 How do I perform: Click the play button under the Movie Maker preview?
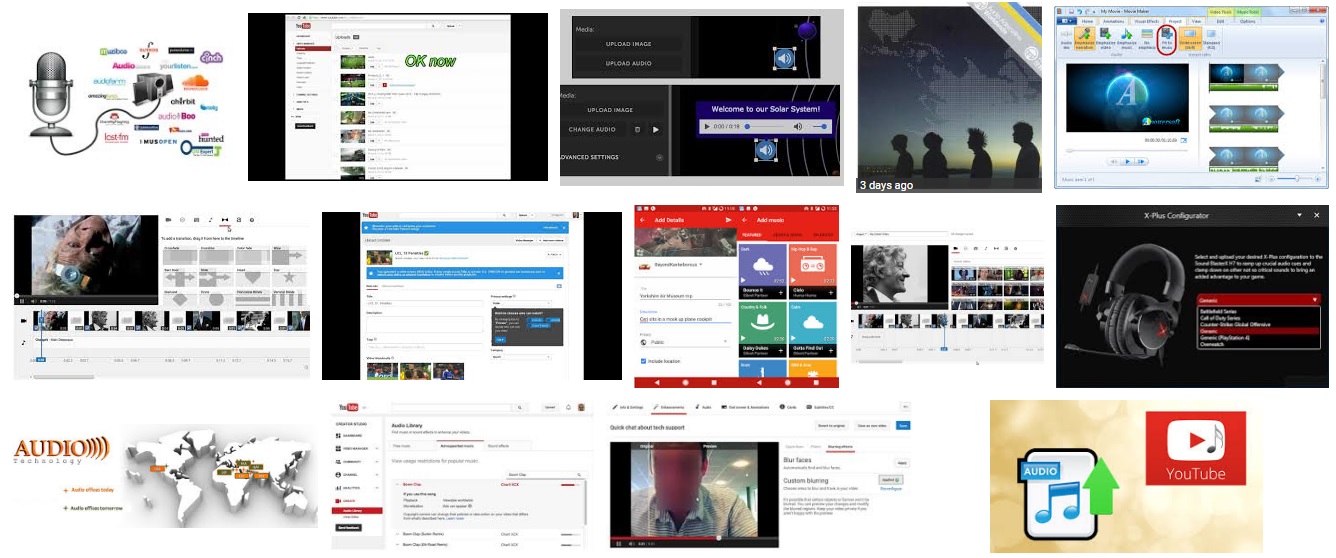tap(1128, 161)
